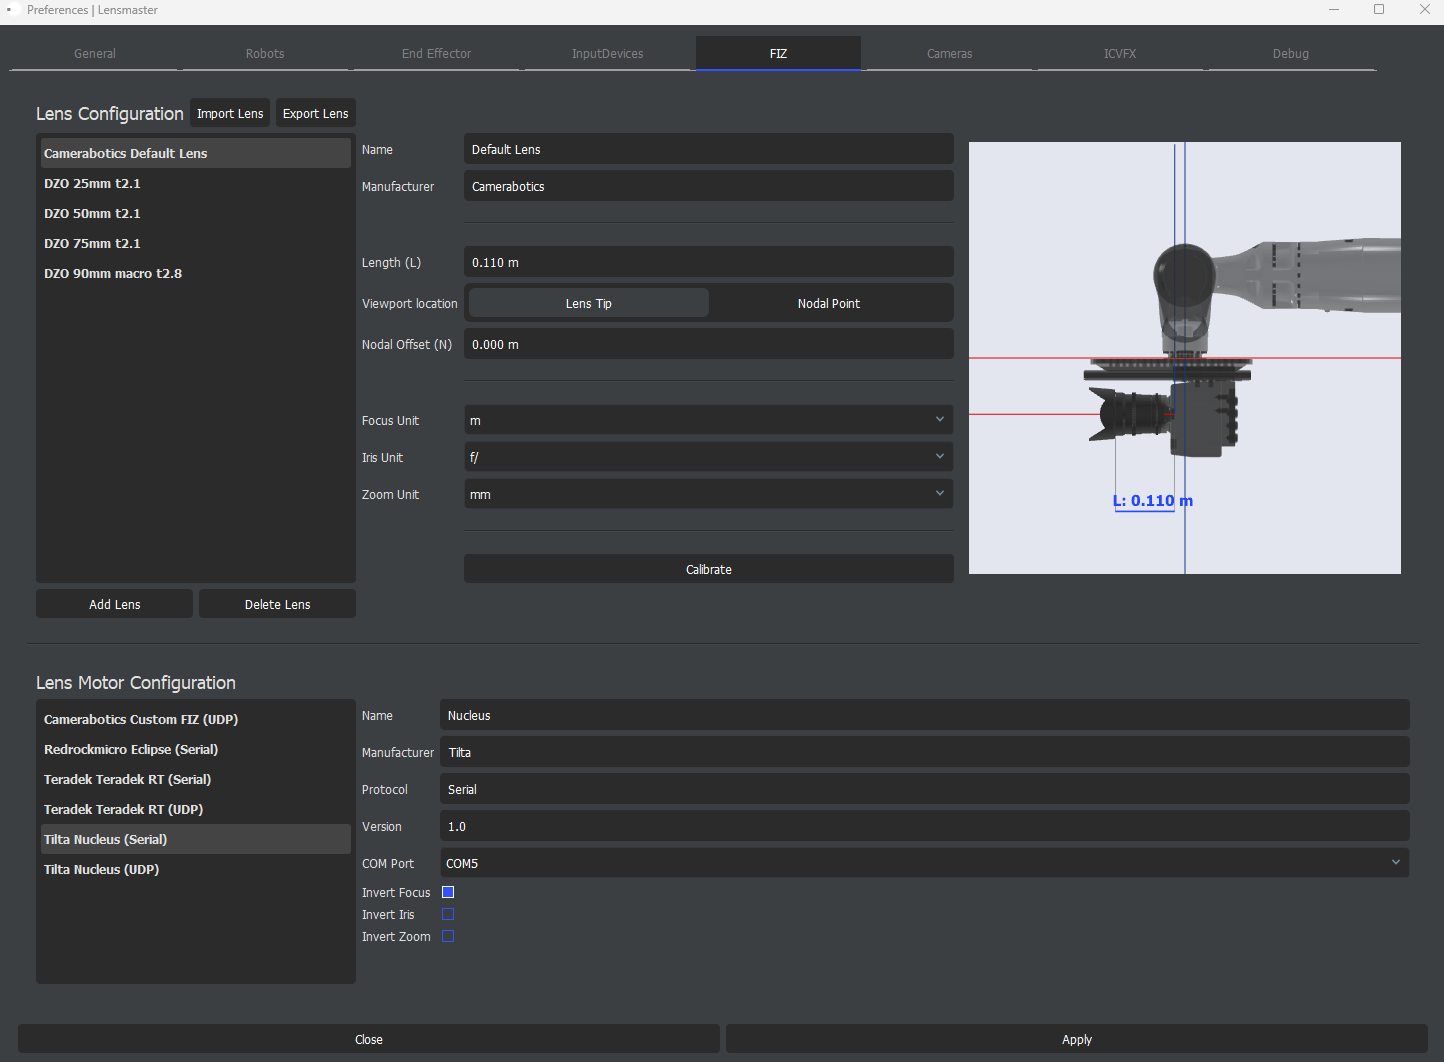
Task: Click the Nodal Offset (N) field
Action: [709, 344]
